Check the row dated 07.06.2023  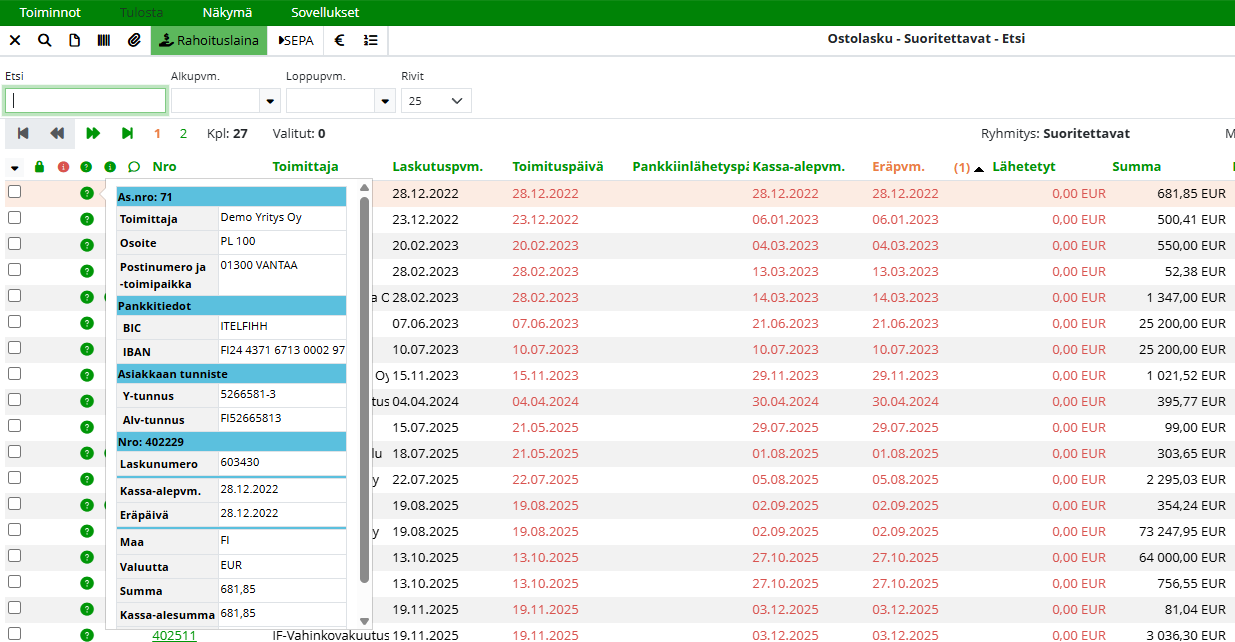pos(14,322)
